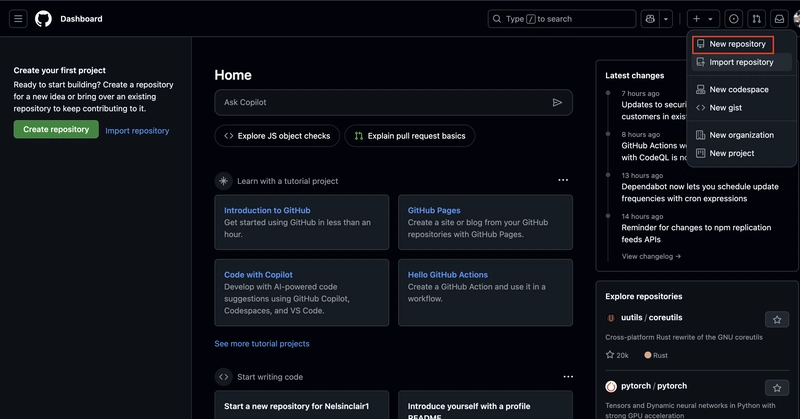Star the uutils / coreutils repository
The width and height of the screenshot is (800, 419).
(x=777, y=320)
